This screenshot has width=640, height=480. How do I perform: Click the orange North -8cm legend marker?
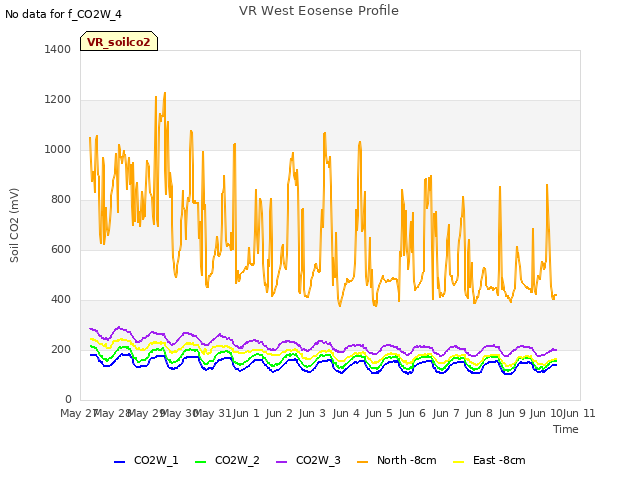coord(362,462)
